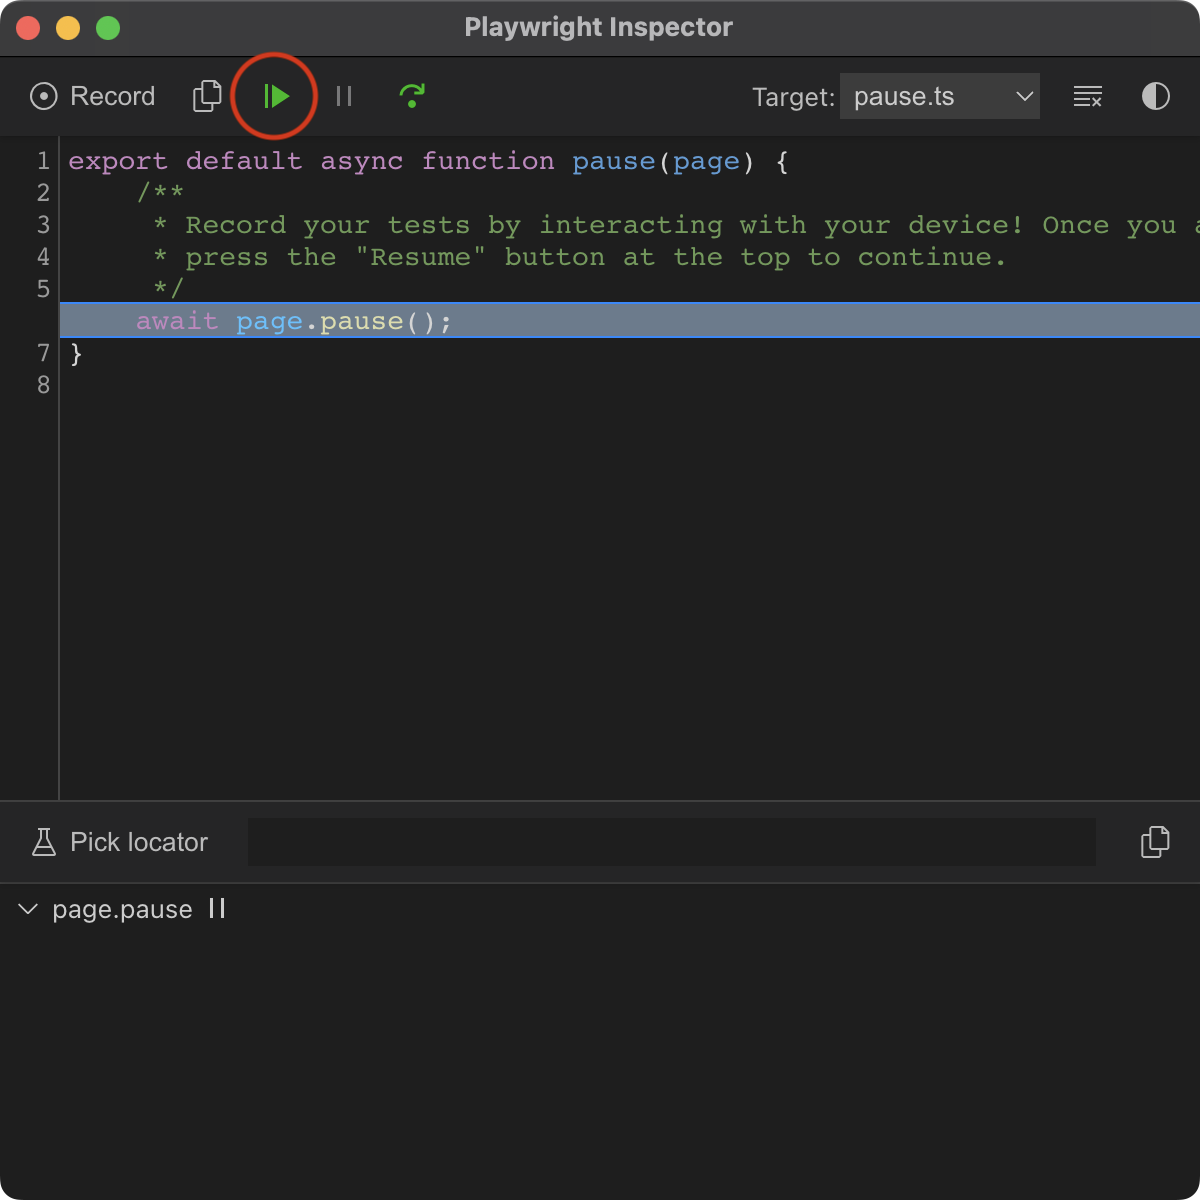The width and height of the screenshot is (1200, 1200).
Task: Toggle the dark/light color theme icon
Action: pyautogui.click(x=1156, y=96)
